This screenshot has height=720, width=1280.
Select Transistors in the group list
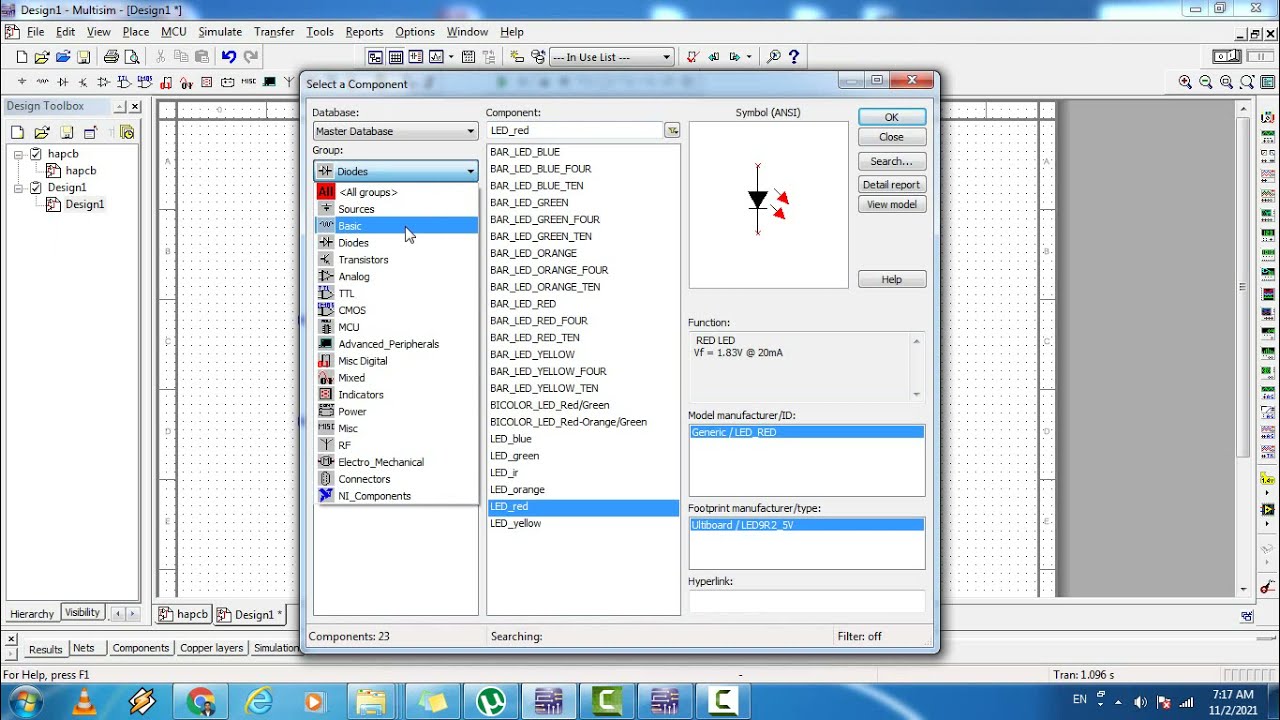(x=397, y=260)
